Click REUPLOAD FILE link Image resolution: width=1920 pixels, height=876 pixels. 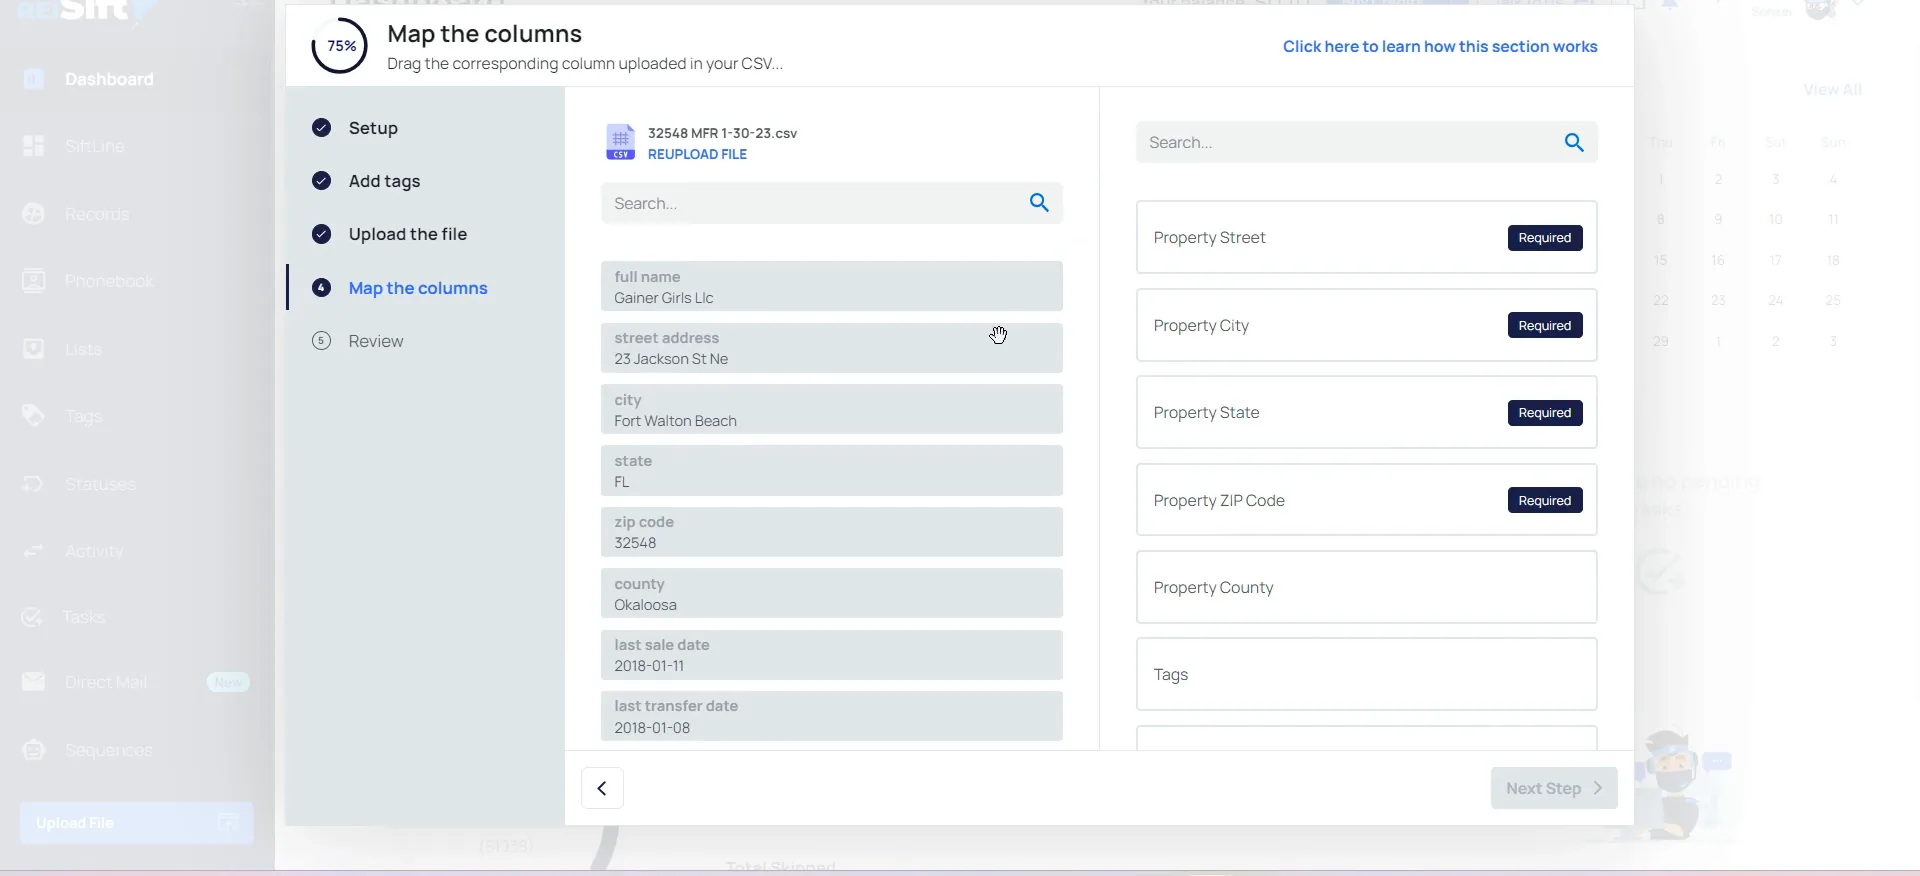tap(697, 154)
